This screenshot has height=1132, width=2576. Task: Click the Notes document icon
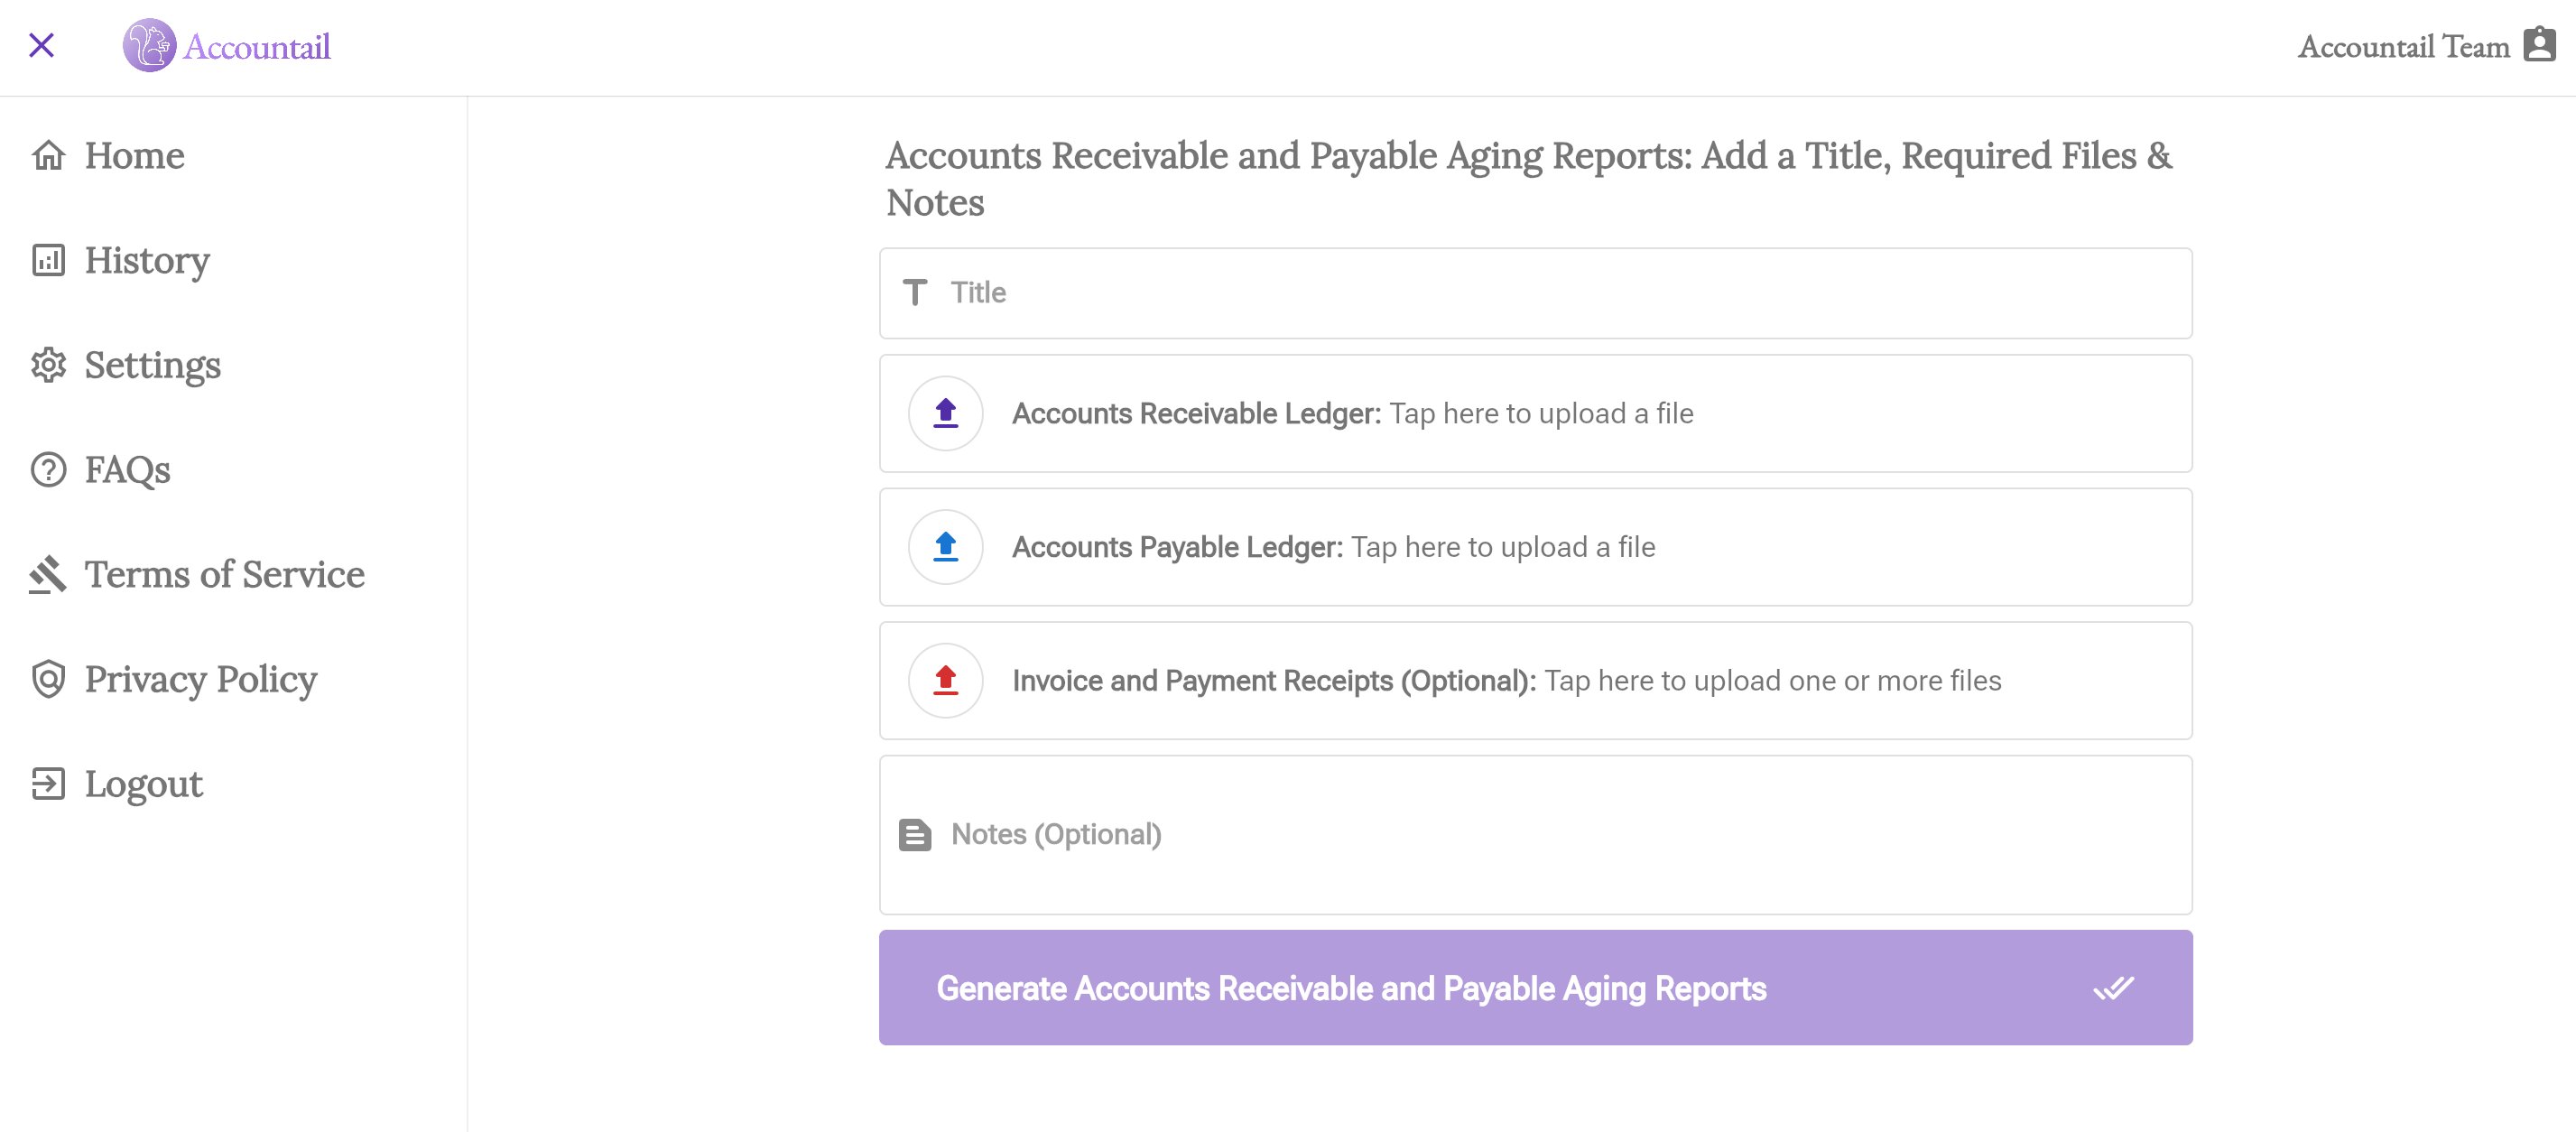pyautogui.click(x=916, y=834)
